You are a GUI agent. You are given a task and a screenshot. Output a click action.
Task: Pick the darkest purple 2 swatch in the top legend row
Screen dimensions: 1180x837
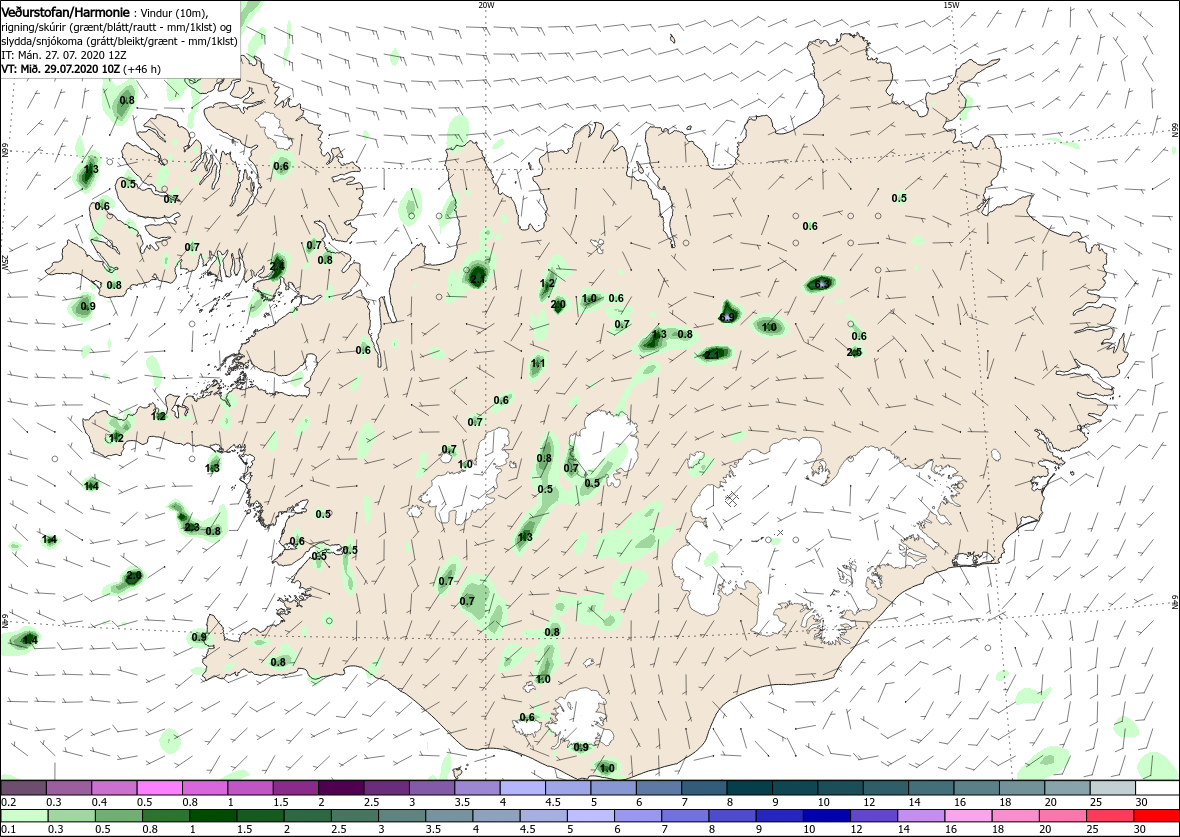[x=341, y=787]
